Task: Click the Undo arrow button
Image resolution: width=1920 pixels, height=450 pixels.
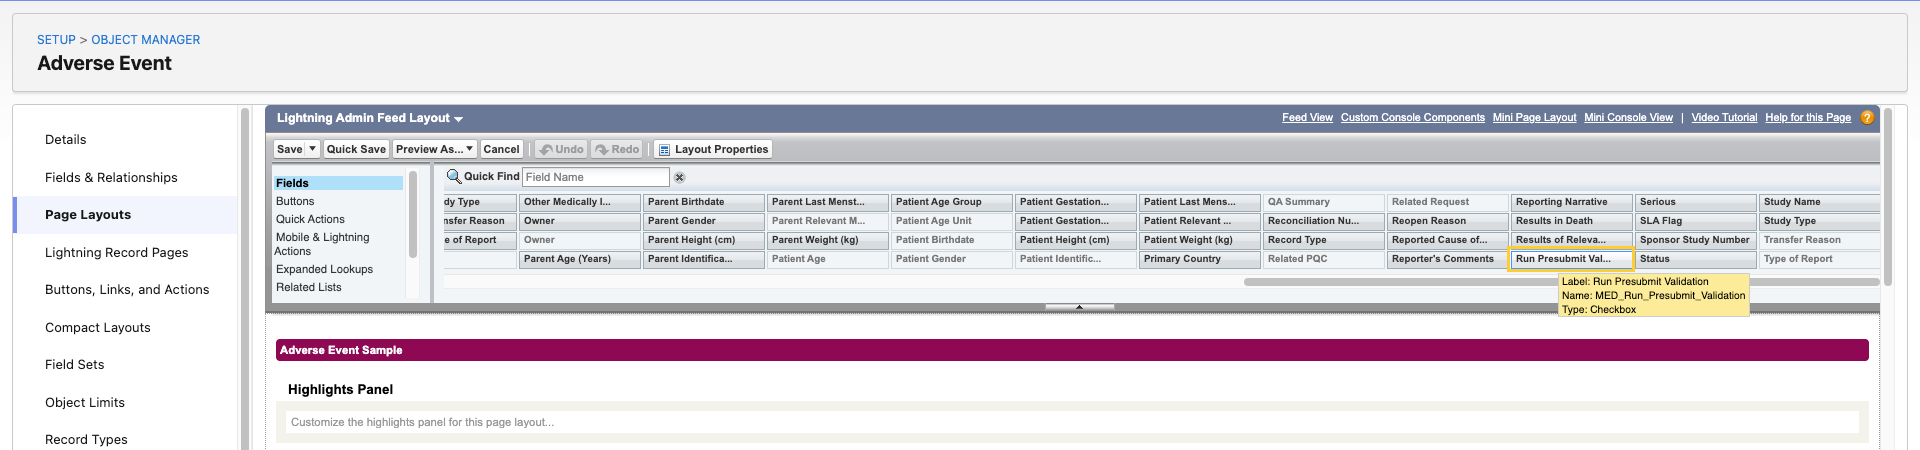Action: 561,149
